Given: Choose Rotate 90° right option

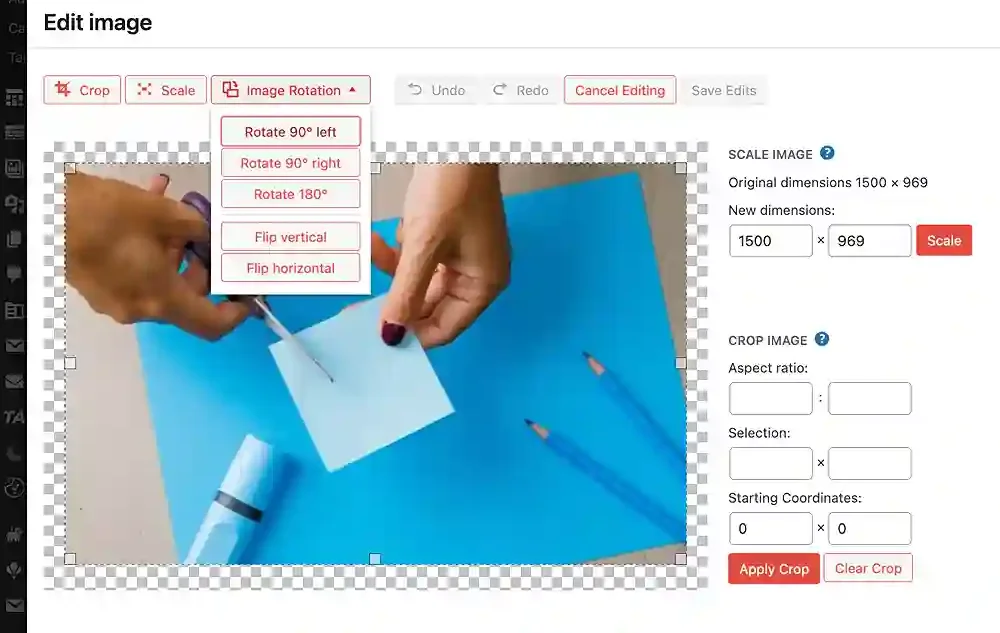Looking at the screenshot, I should point(291,163).
